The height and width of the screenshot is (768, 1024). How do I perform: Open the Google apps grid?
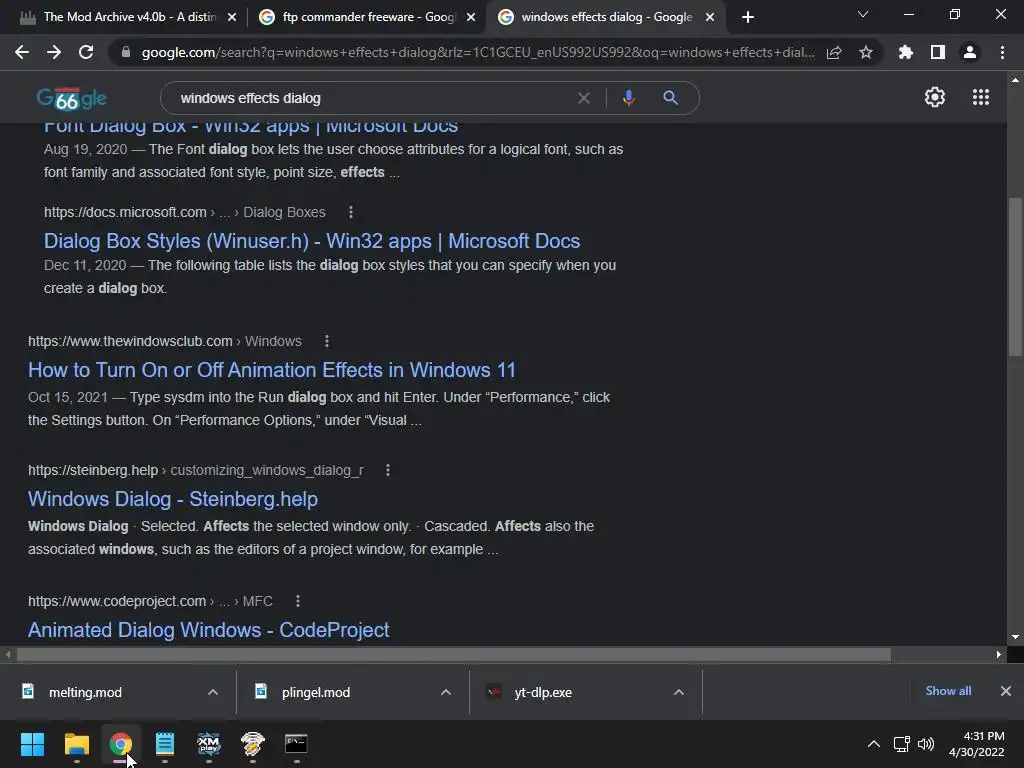981,97
